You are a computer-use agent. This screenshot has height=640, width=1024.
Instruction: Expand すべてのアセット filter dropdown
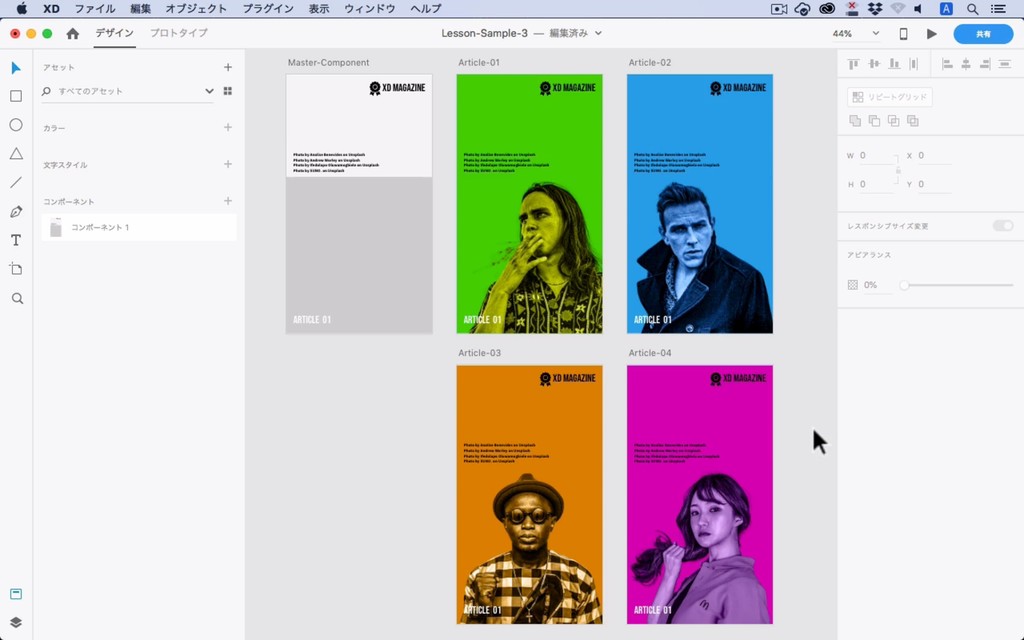point(209,91)
